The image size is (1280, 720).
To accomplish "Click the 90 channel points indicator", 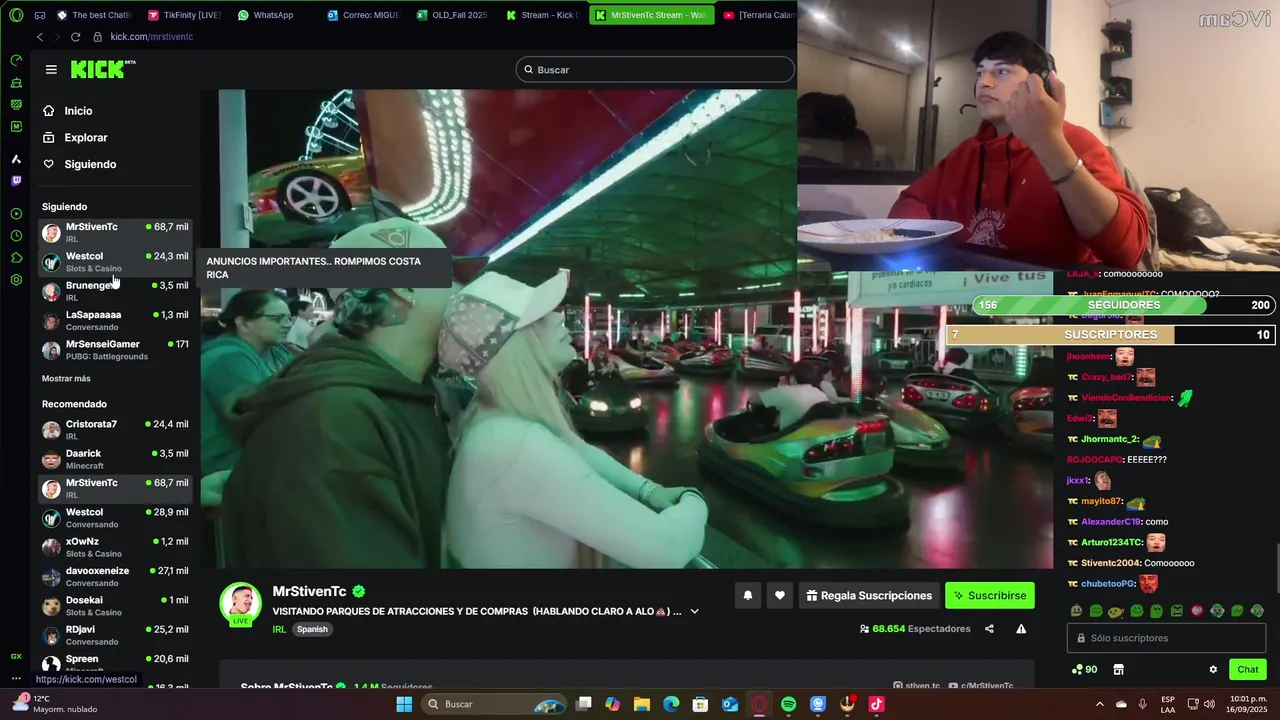I will (x=1084, y=670).
